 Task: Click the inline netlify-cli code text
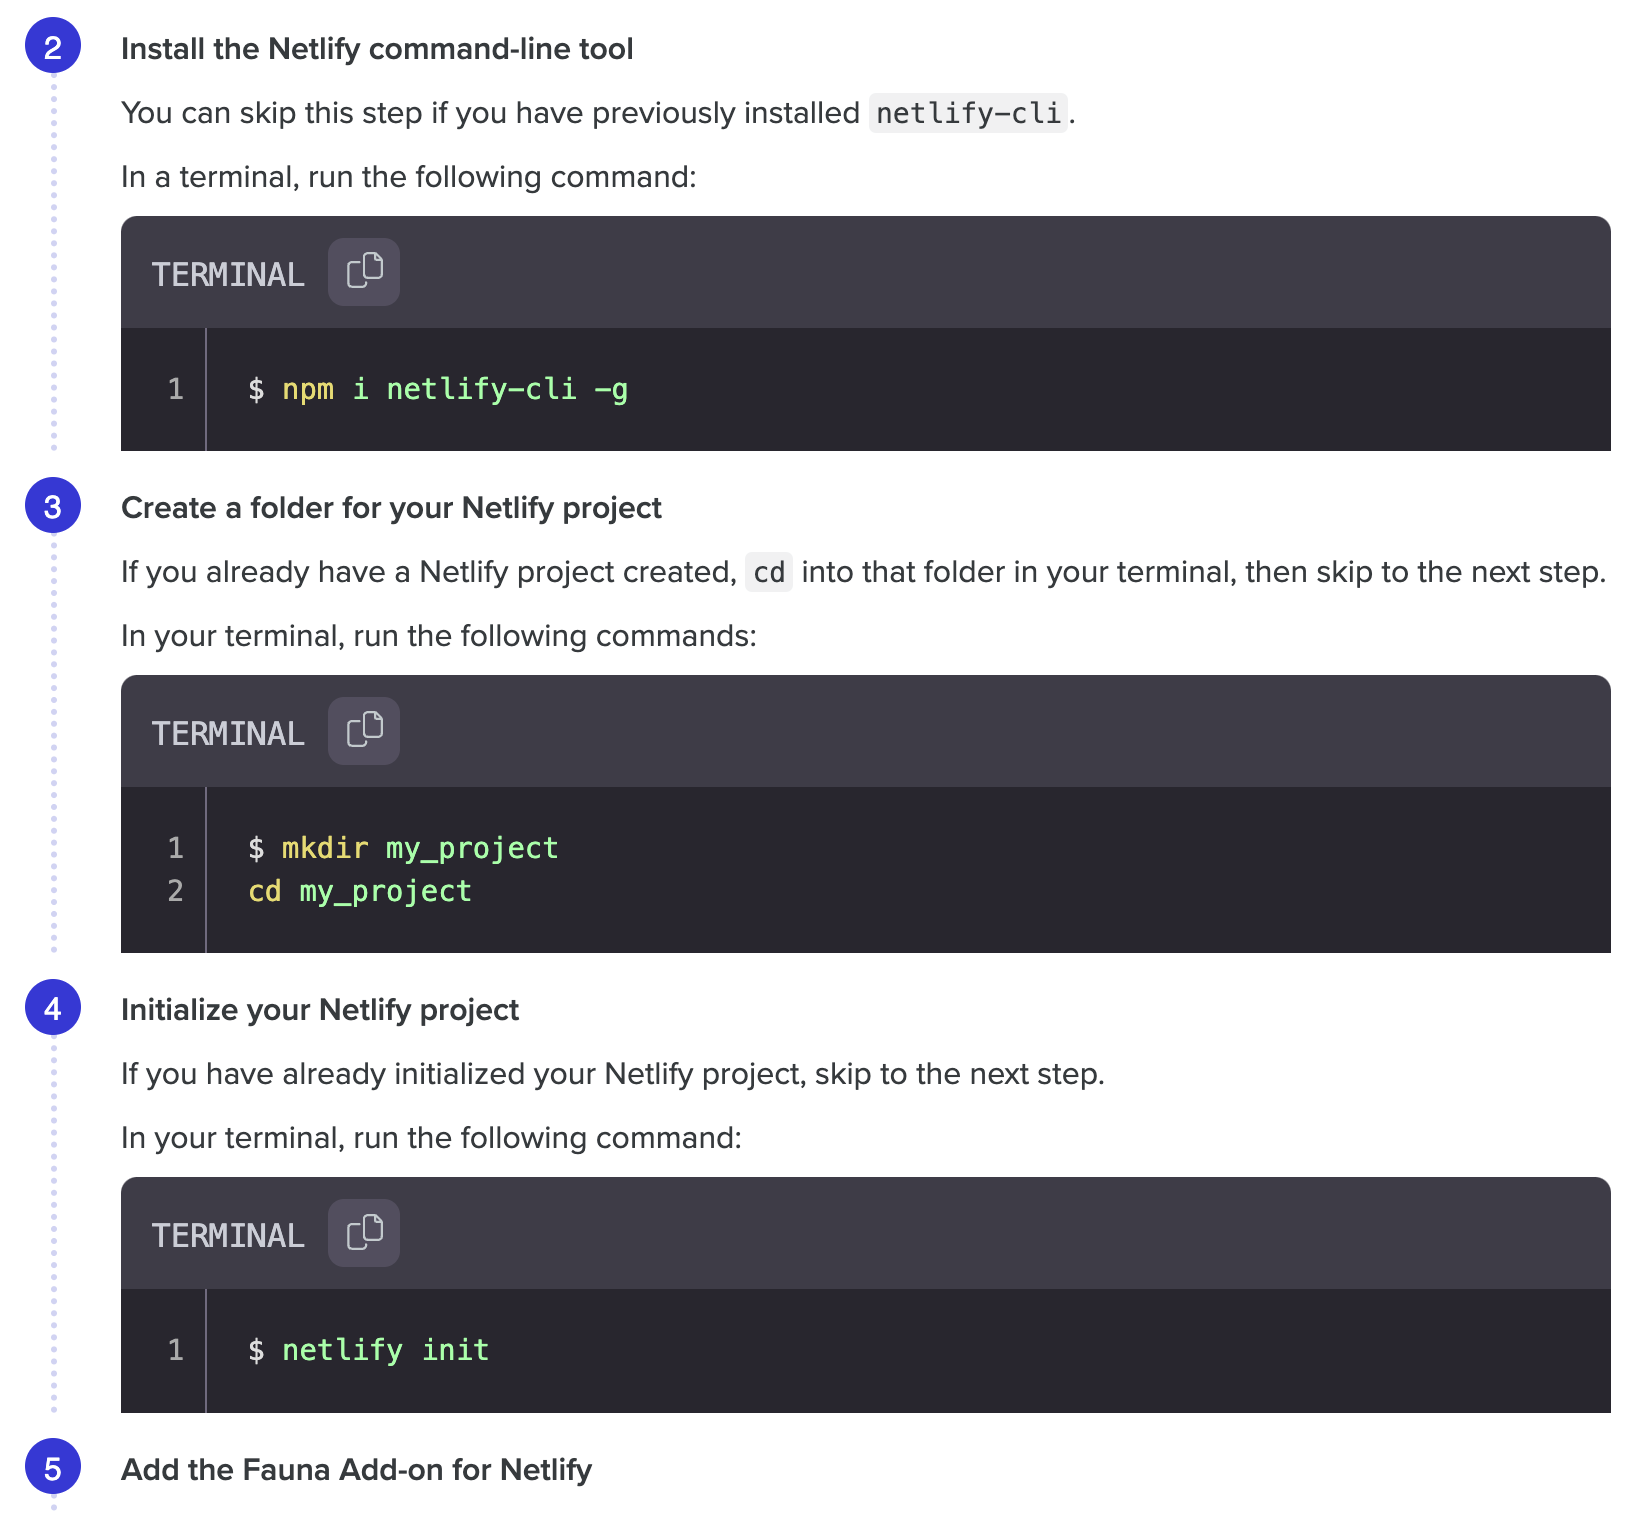coord(968,113)
